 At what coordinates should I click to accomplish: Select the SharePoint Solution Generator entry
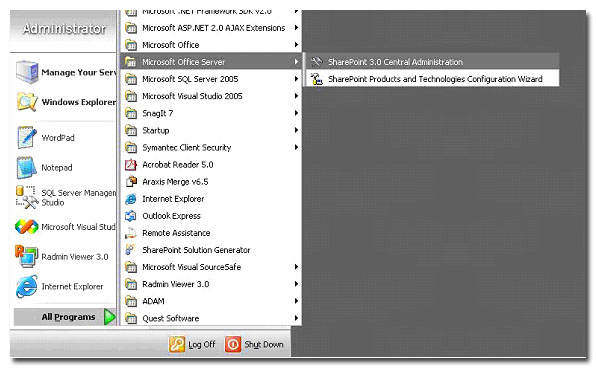211,250
